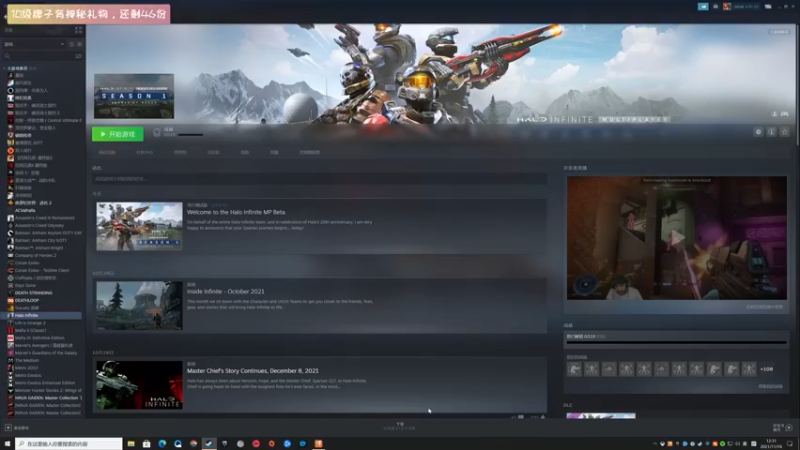Select Assassin's Creed III Remastered in library

44,218
